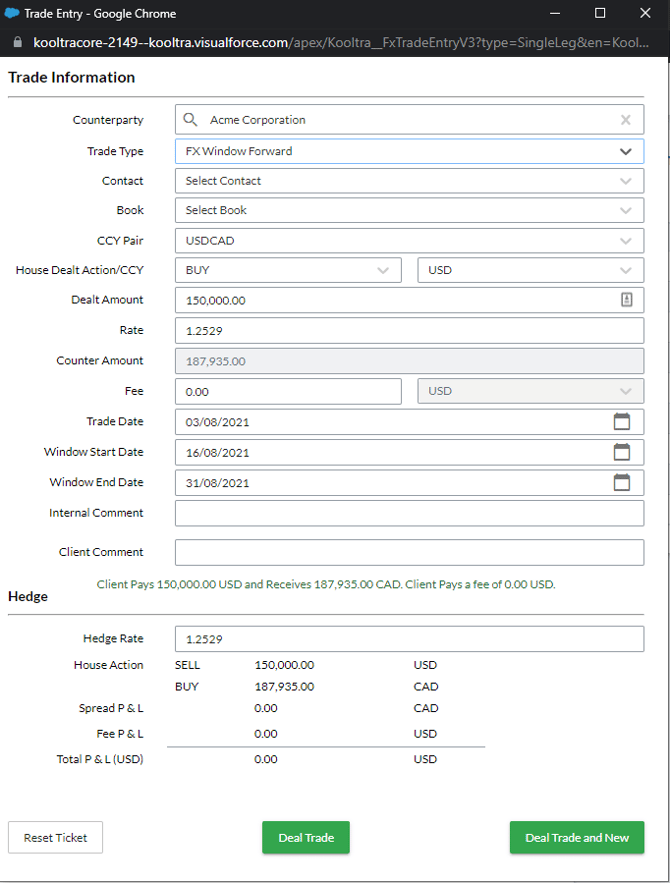The image size is (670, 883).
Task: Open the Window End Date calendar icon
Action: point(622,482)
